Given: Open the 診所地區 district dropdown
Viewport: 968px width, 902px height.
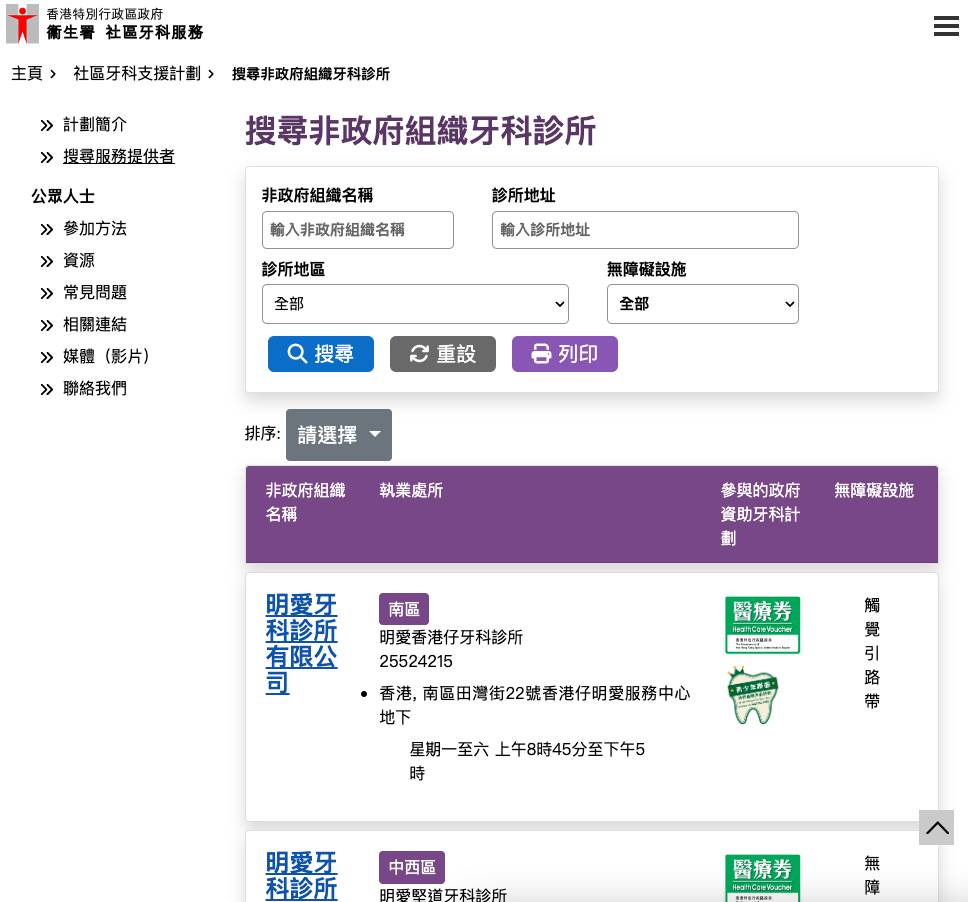Looking at the screenshot, I should 415,304.
